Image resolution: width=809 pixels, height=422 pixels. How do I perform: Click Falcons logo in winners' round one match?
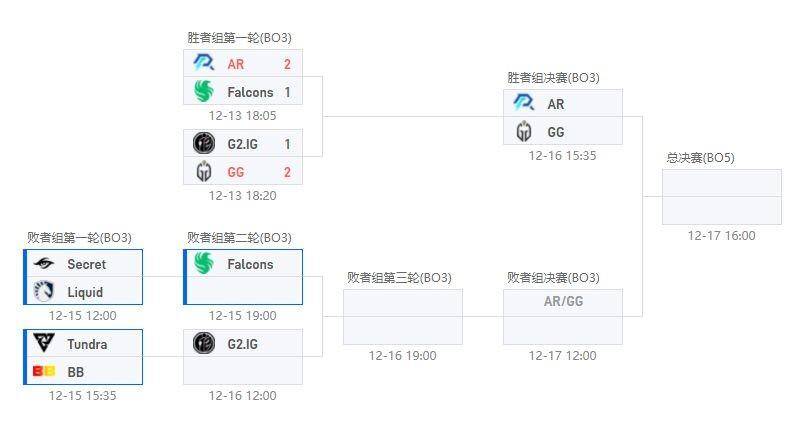[203, 92]
